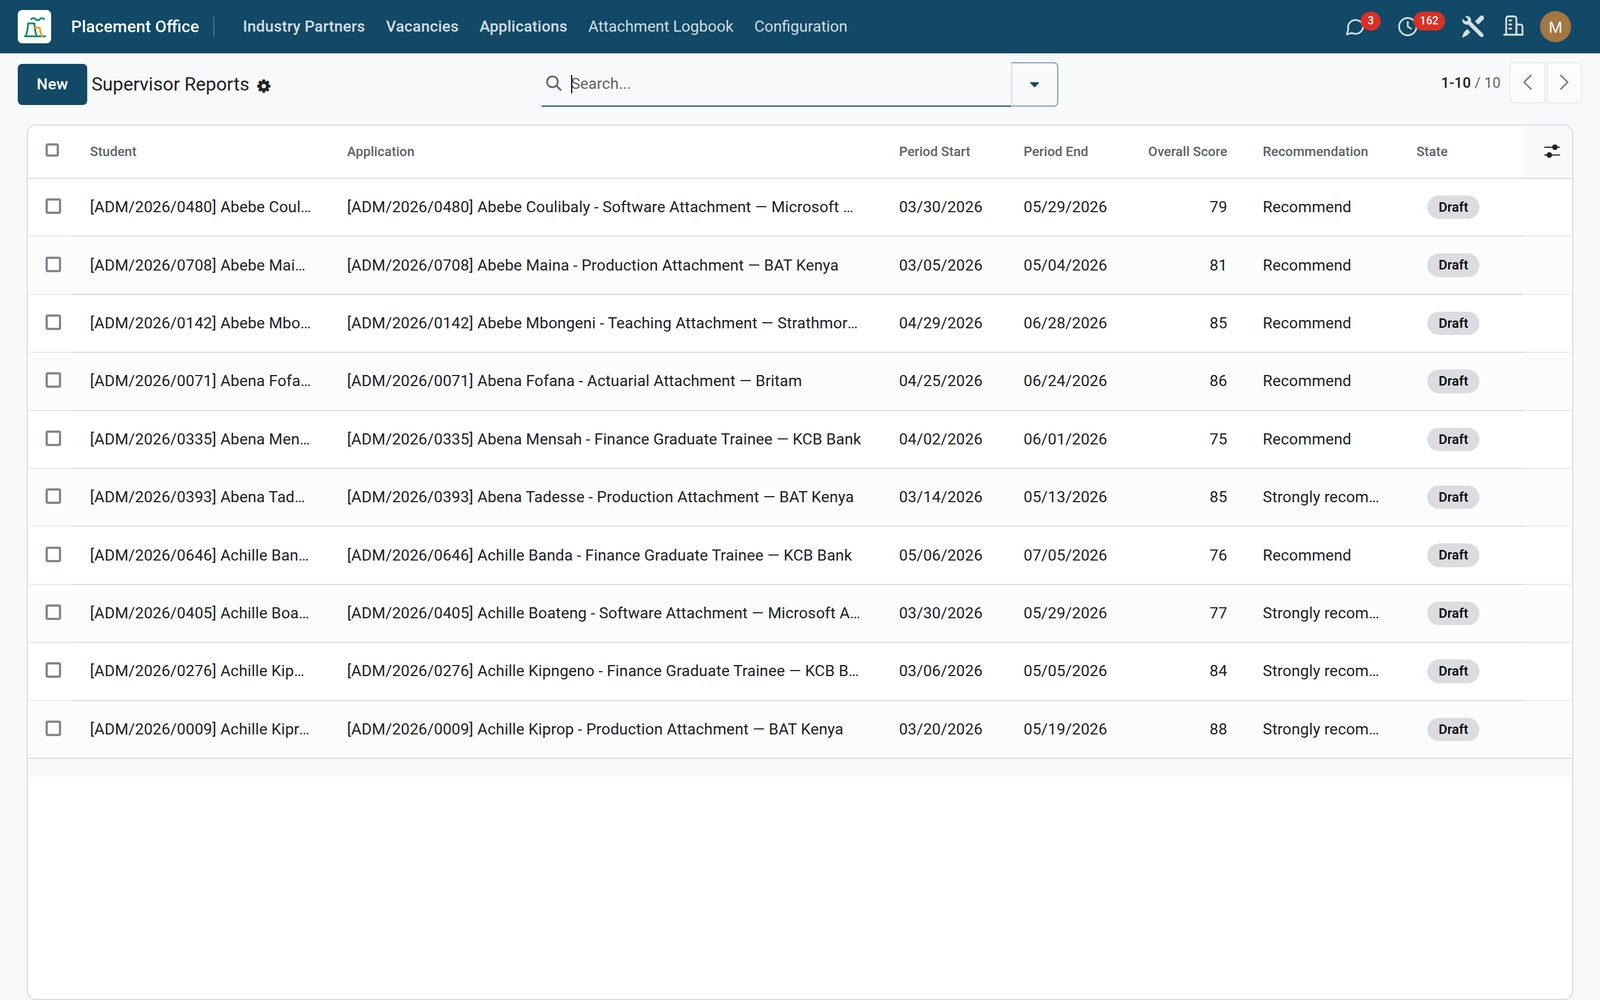Click the New button
The width and height of the screenshot is (1600, 1000).
pyautogui.click(x=52, y=84)
